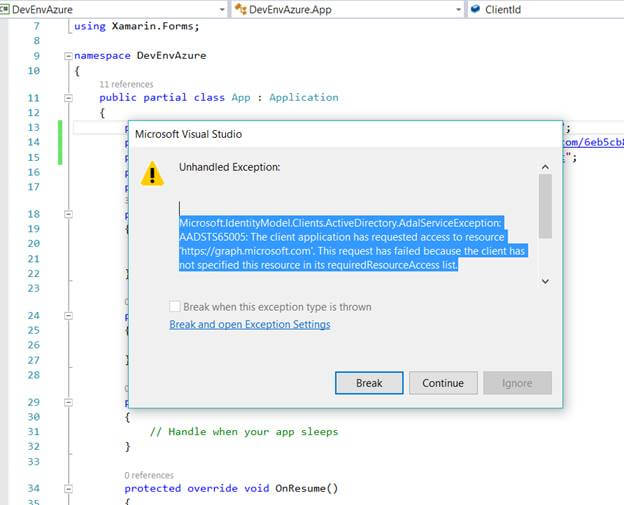This screenshot has height=505, width=624.
Task: Click the Microsoft Visual Studio dialog title
Action: point(188,134)
